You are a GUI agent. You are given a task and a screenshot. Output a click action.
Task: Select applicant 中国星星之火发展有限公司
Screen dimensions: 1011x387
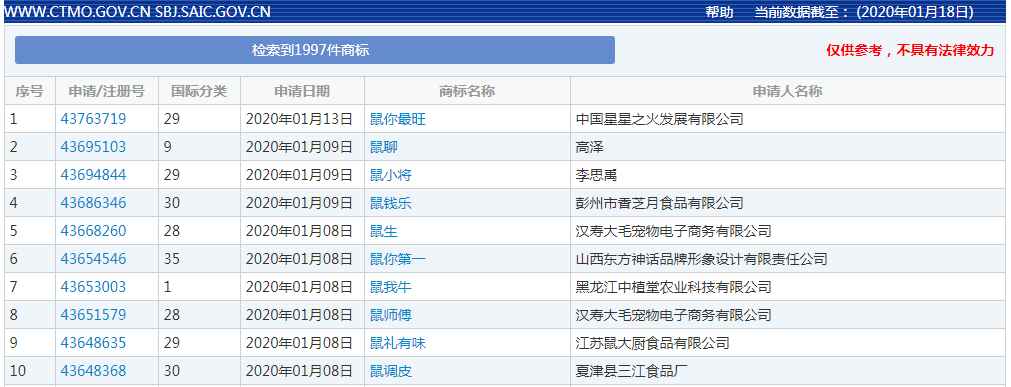pyautogui.click(x=659, y=119)
